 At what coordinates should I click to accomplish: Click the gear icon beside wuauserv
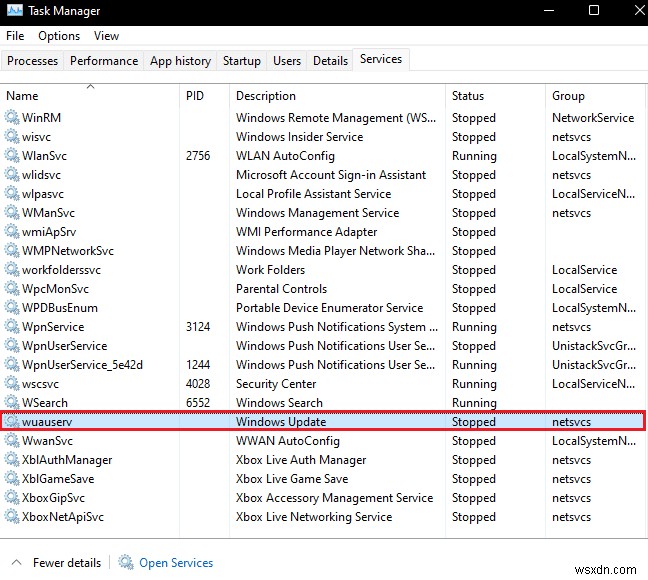[12, 422]
